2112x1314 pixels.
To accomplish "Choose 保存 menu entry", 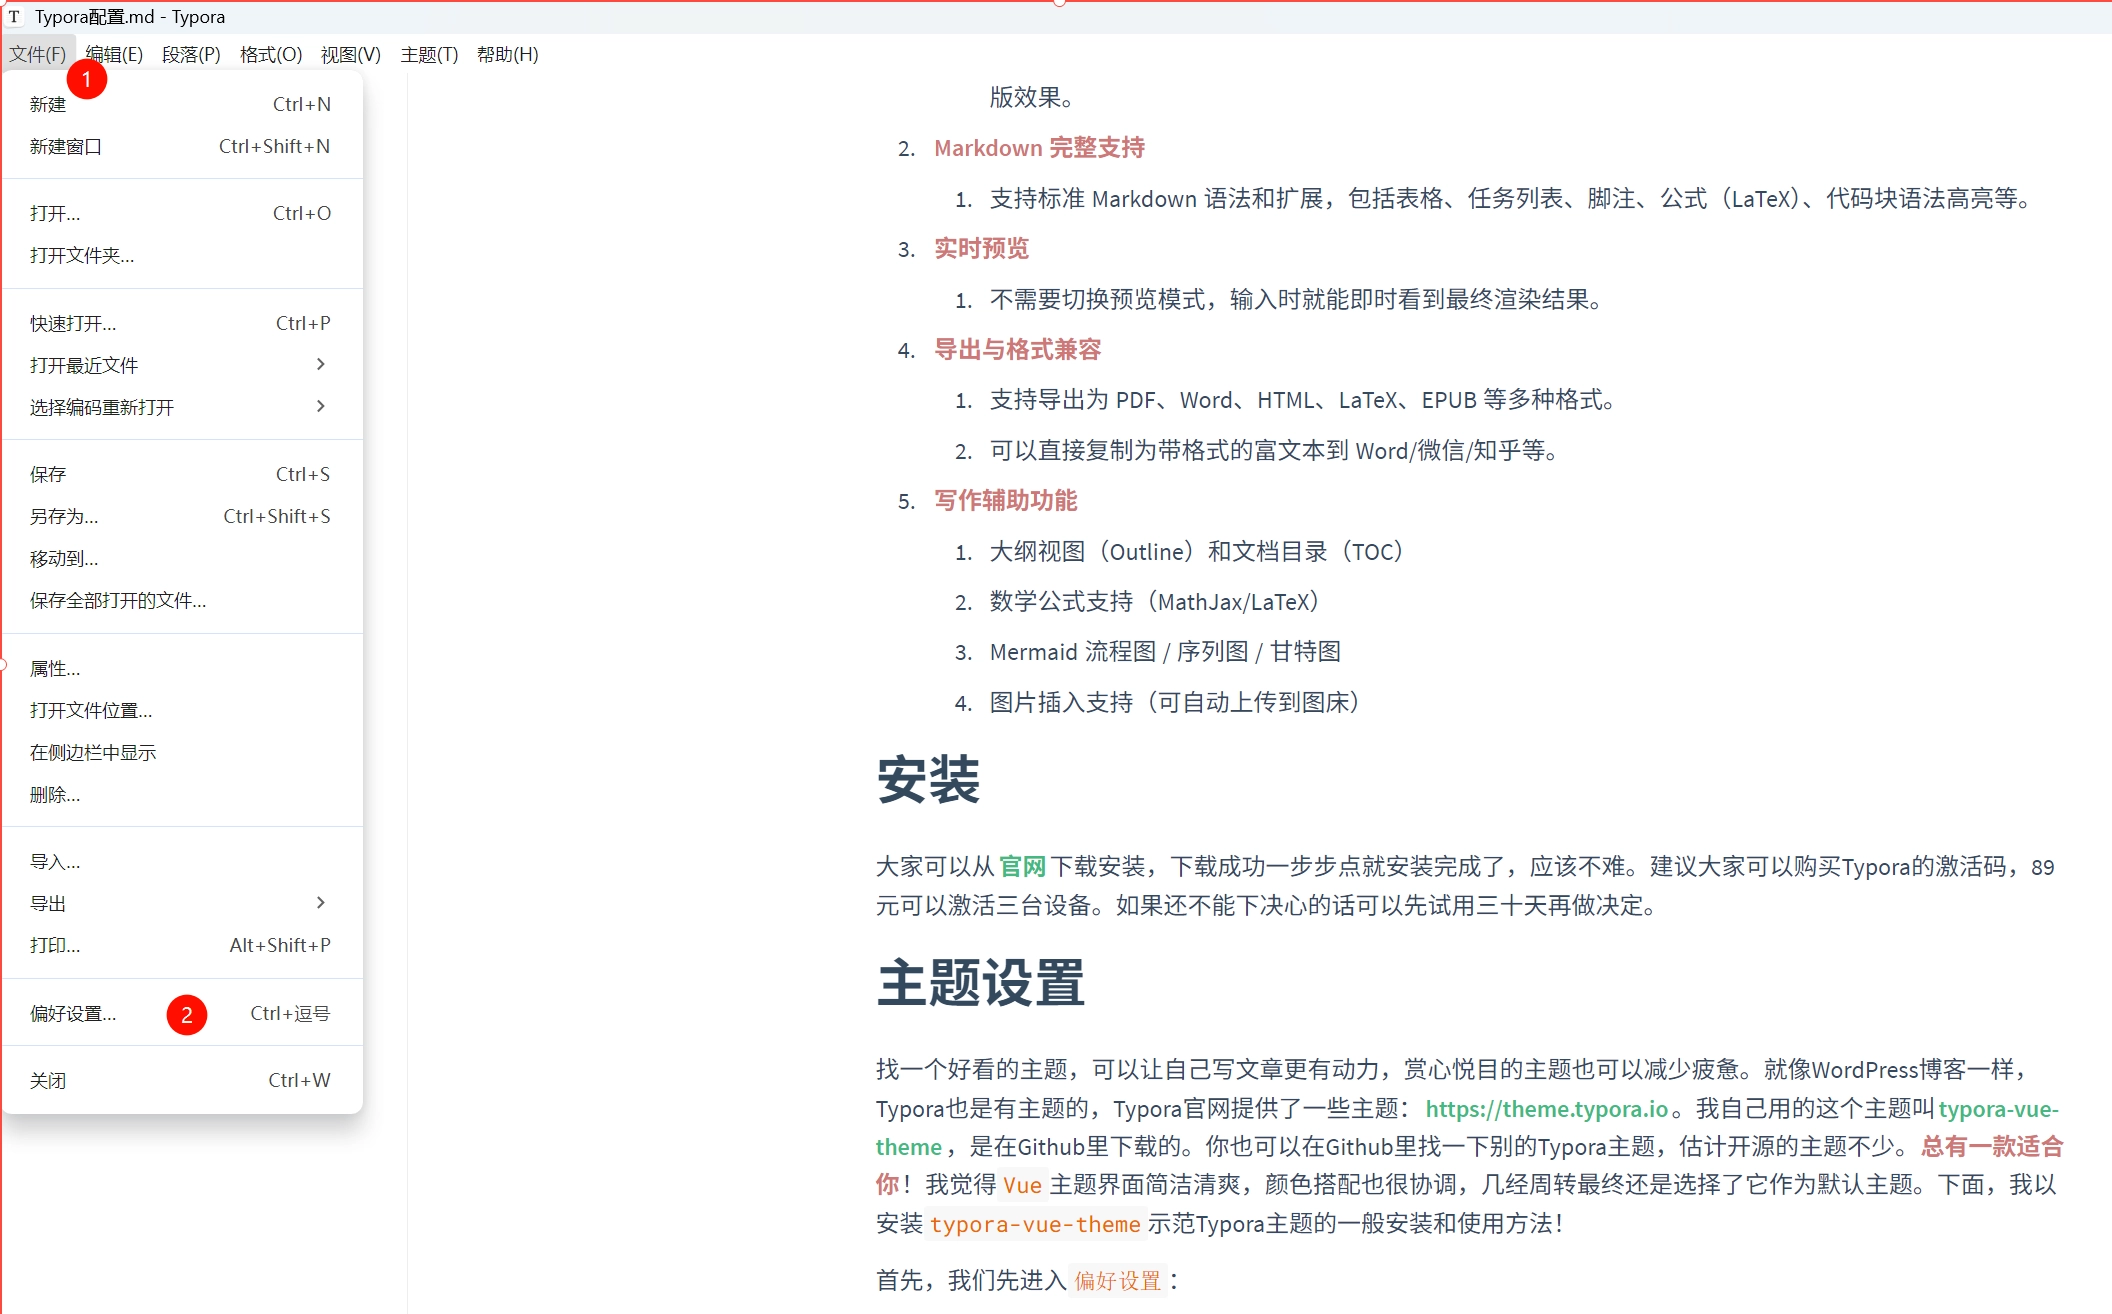I will [182, 474].
